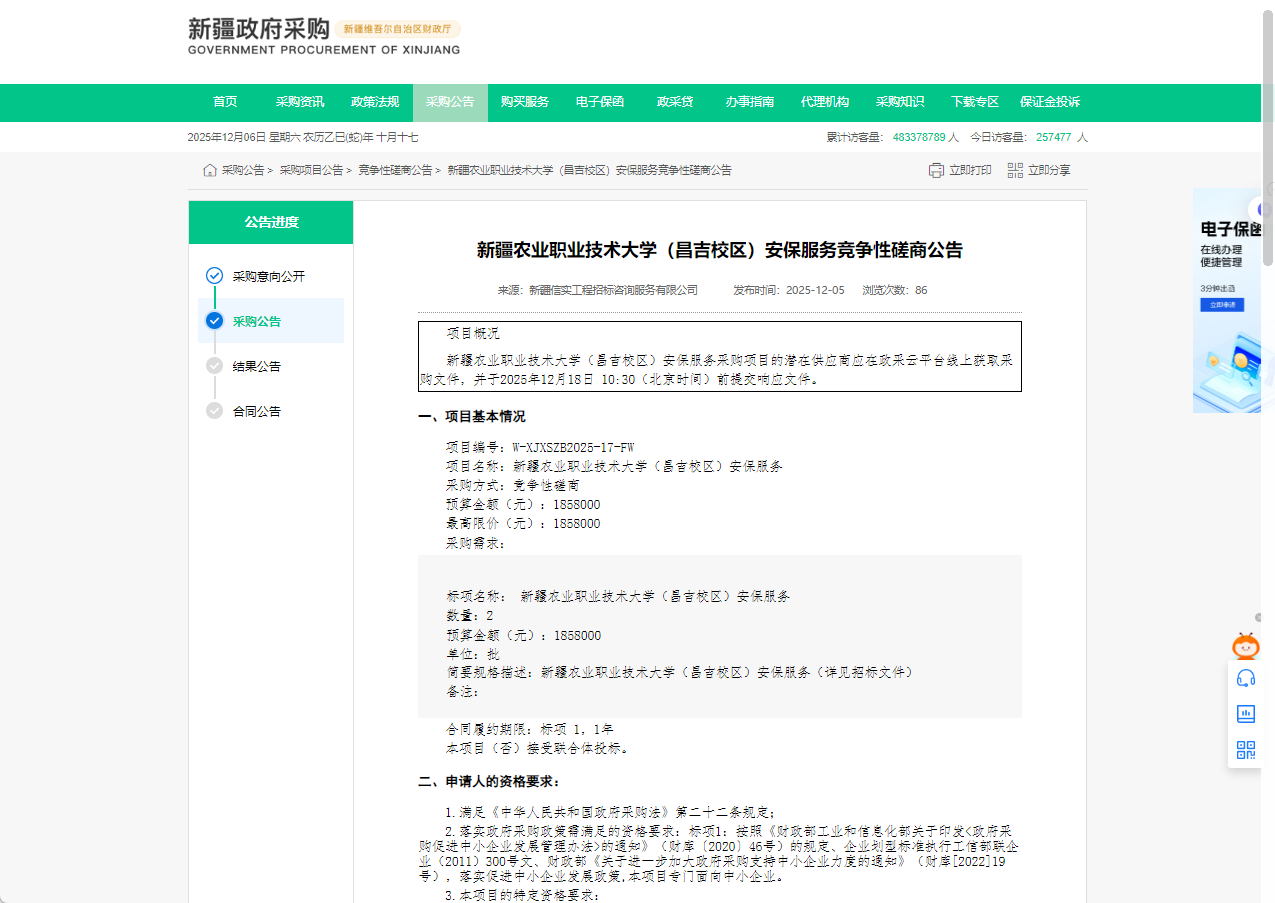Viewport: 1275px width, 903px height.
Task: Click the QR code icon for 立即分享
Action: (1015, 171)
